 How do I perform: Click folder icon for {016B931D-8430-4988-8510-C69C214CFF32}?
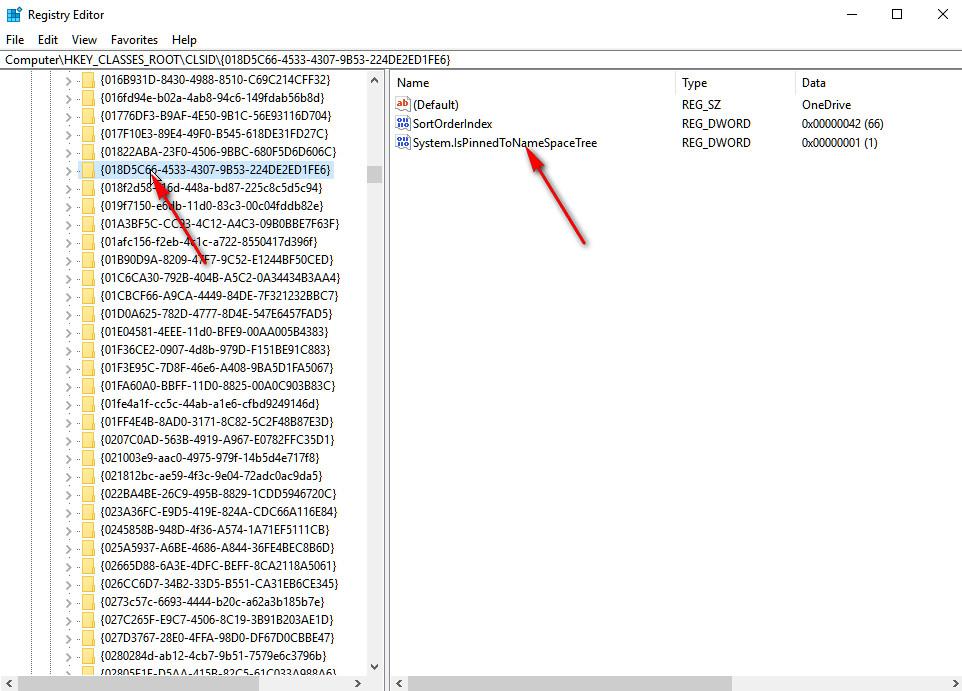coord(88,80)
